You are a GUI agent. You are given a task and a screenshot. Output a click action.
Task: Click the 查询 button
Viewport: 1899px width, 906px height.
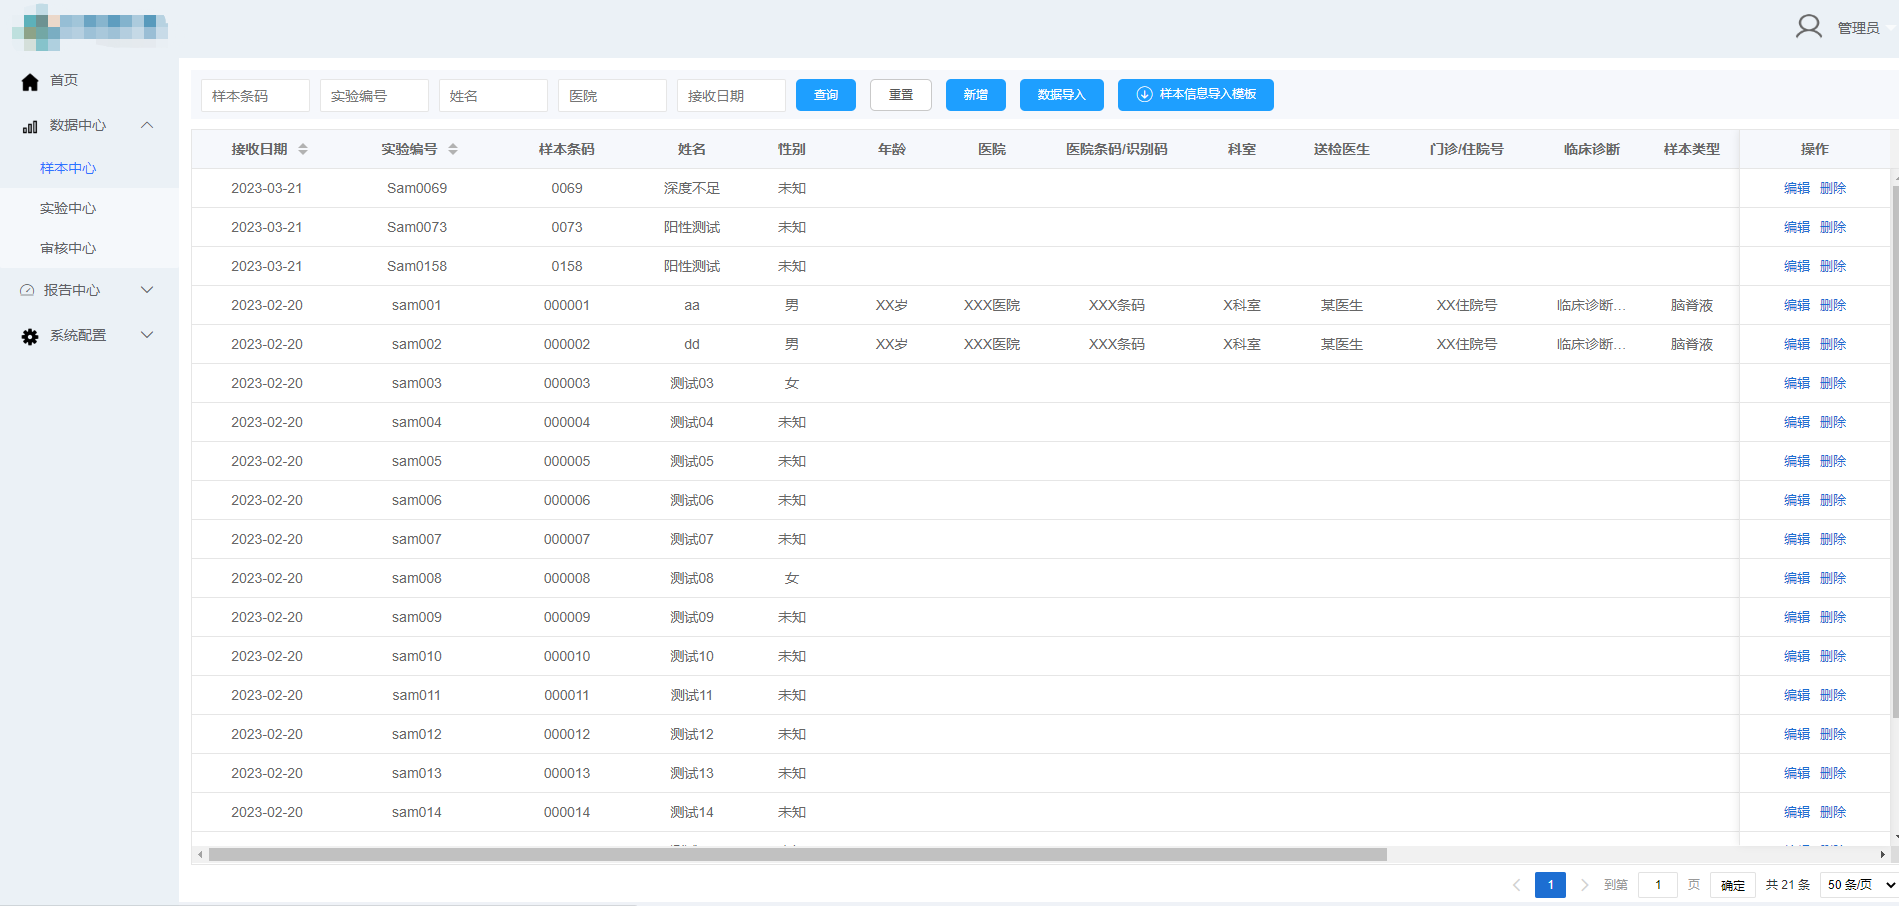tap(826, 95)
